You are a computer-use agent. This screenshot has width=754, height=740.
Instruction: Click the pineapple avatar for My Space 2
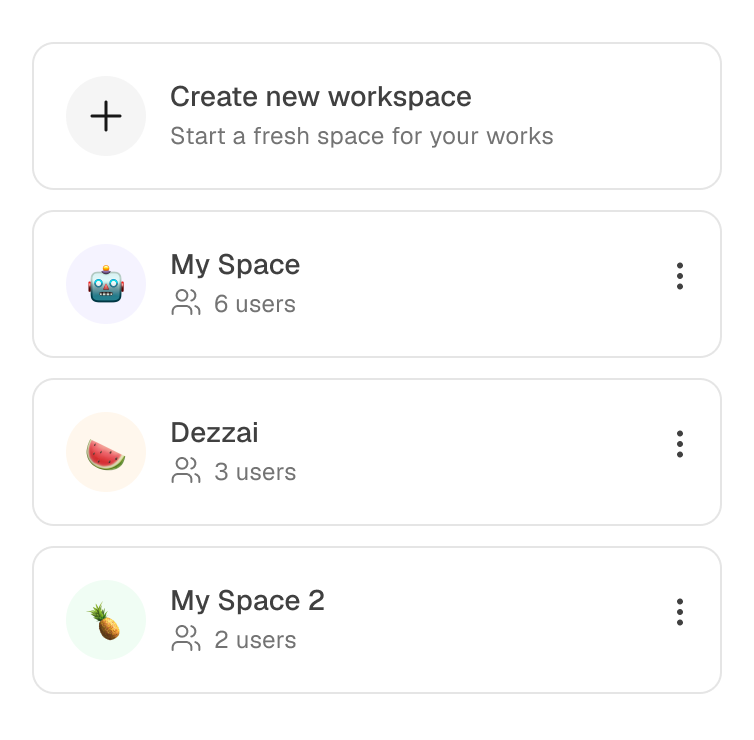pyautogui.click(x=106, y=620)
